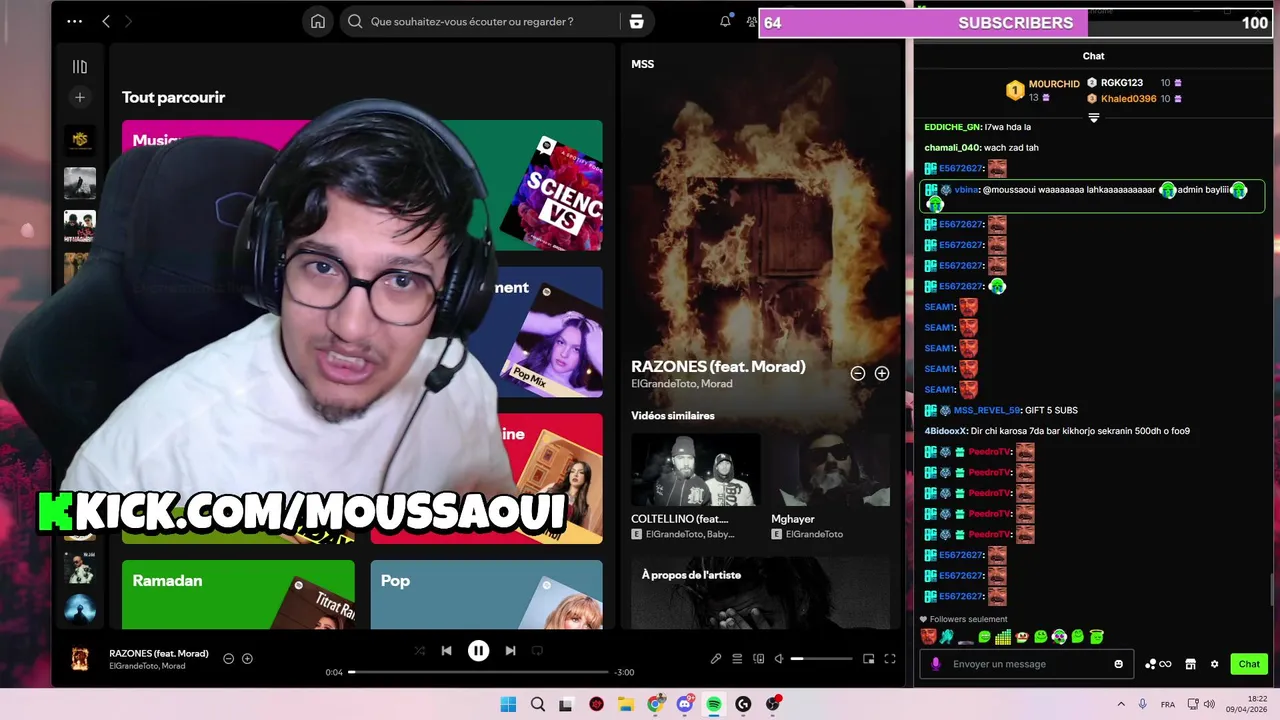
Task: Open the Windows Start menu
Action: pyautogui.click(x=508, y=704)
